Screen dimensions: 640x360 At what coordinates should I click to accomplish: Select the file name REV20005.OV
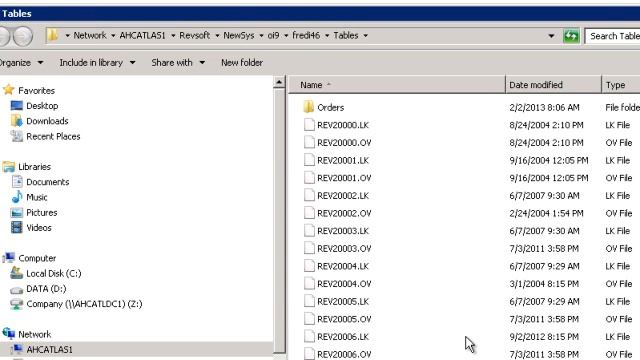tap(344, 319)
